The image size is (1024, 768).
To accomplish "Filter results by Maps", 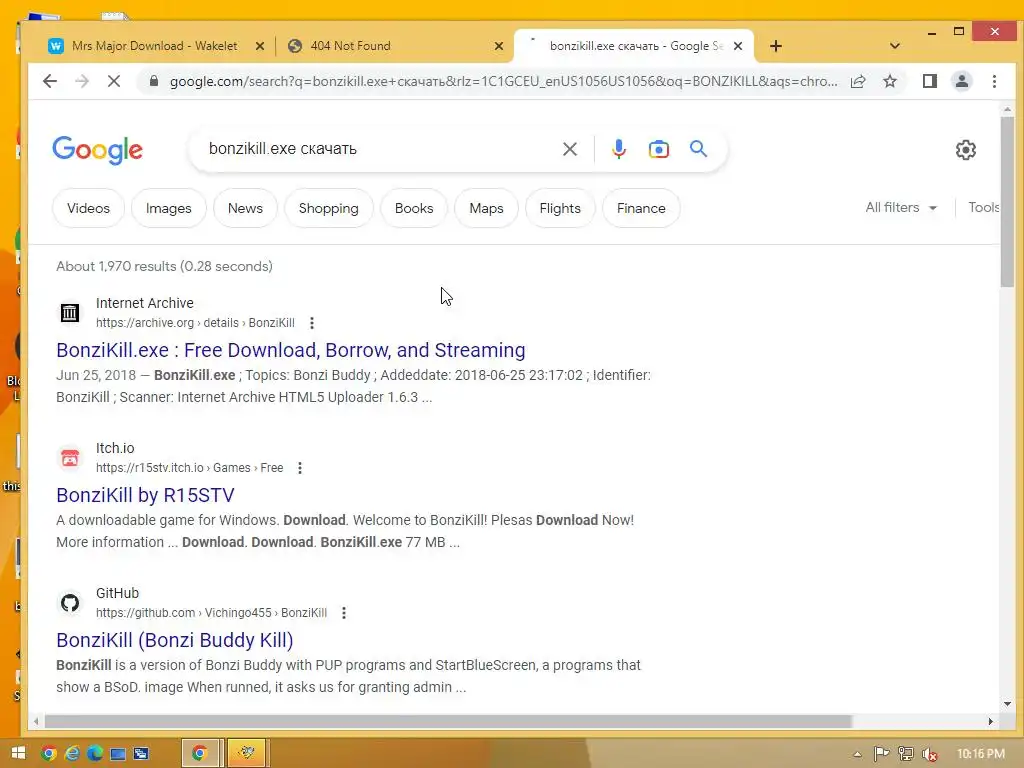I will 487,208.
